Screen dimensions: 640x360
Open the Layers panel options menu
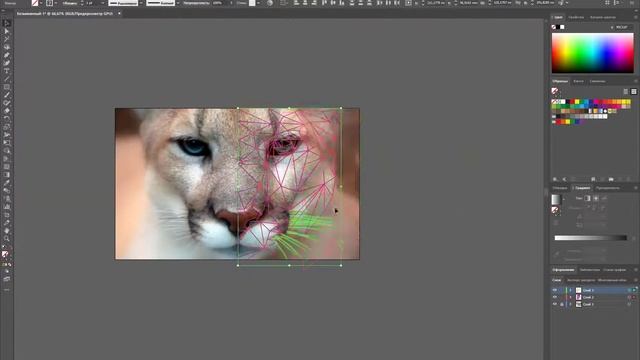[636, 280]
